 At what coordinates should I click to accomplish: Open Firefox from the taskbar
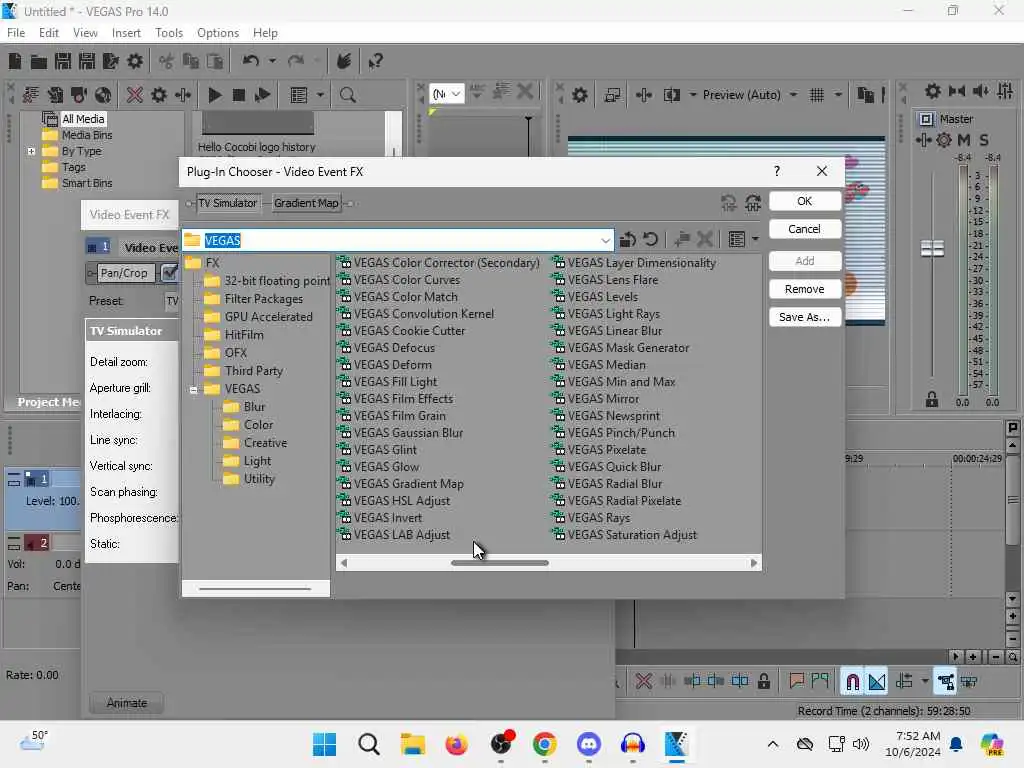point(456,744)
